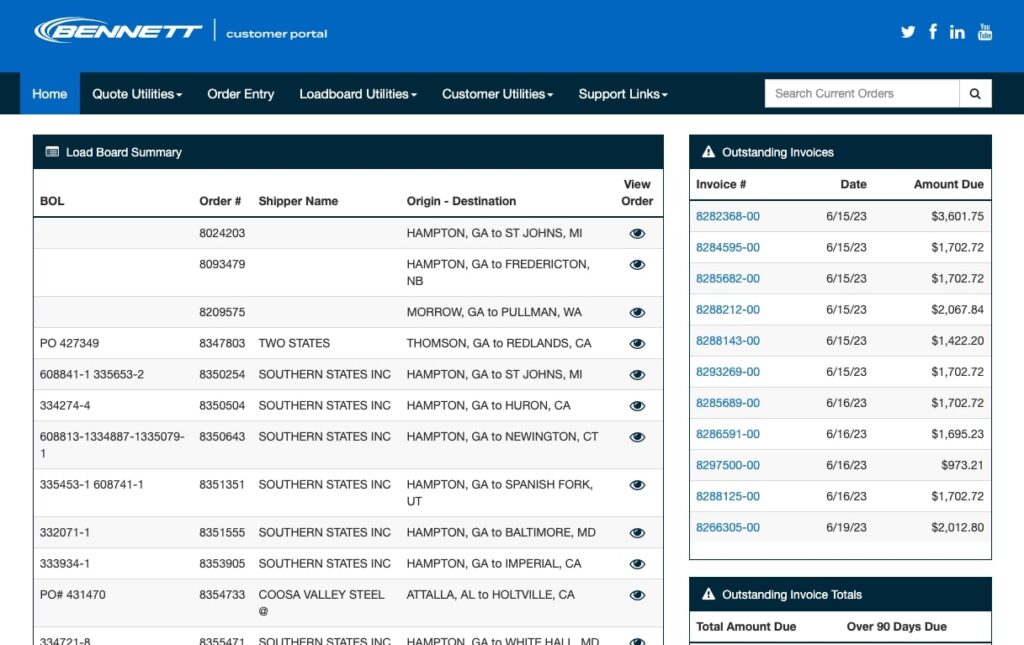Click shipper name TWO STATES

pos(294,343)
